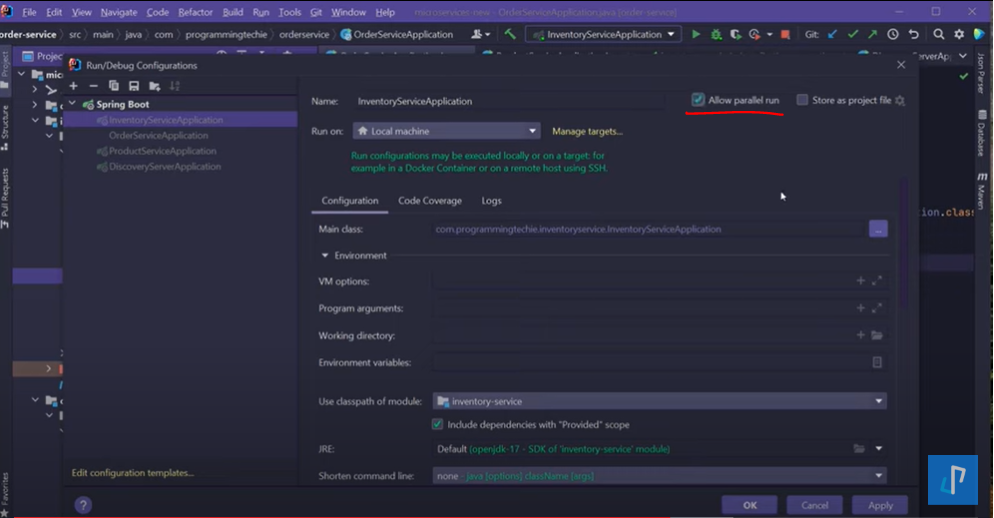Remove the selected configuration with minus icon

[94, 86]
